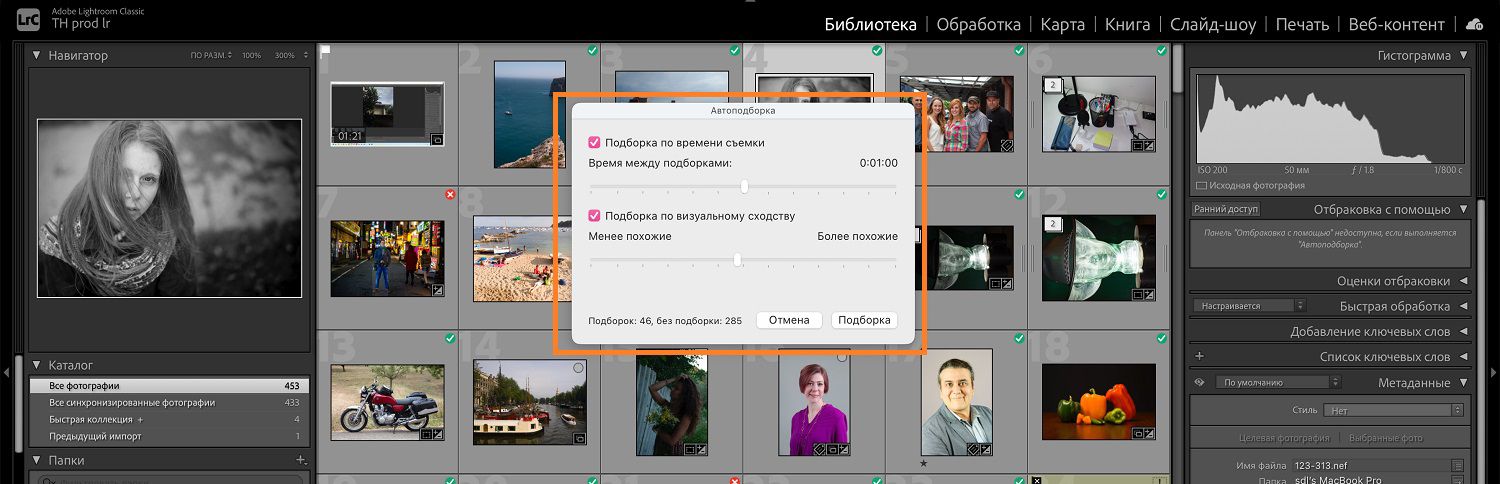Select the red motorcycle thumbnail
The width and height of the screenshot is (1500, 484).
click(387, 402)
